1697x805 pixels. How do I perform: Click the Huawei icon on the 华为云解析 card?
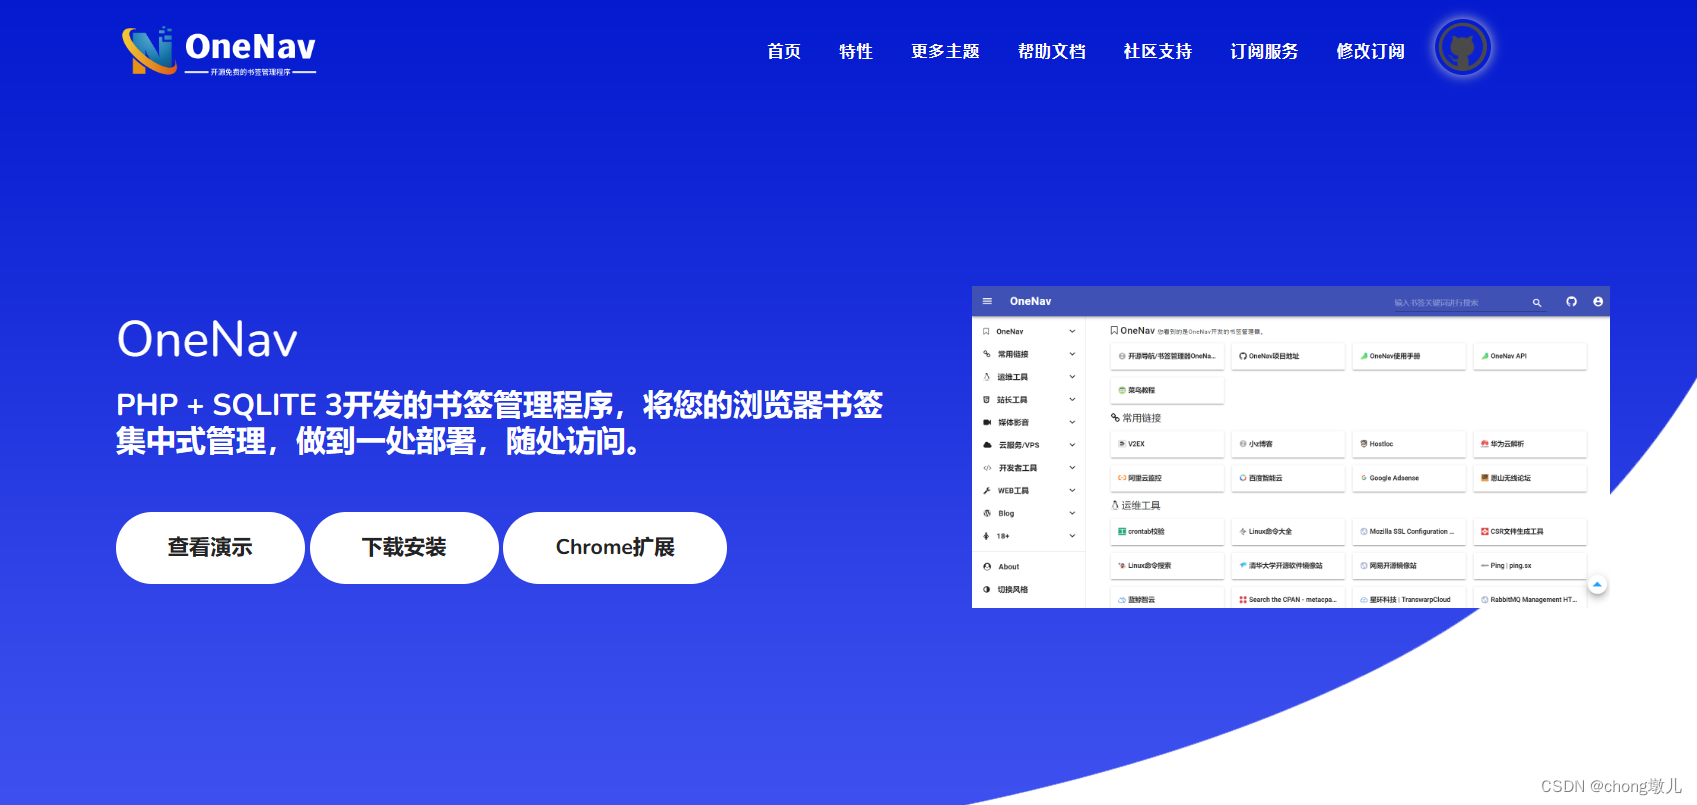[1485, 444]
